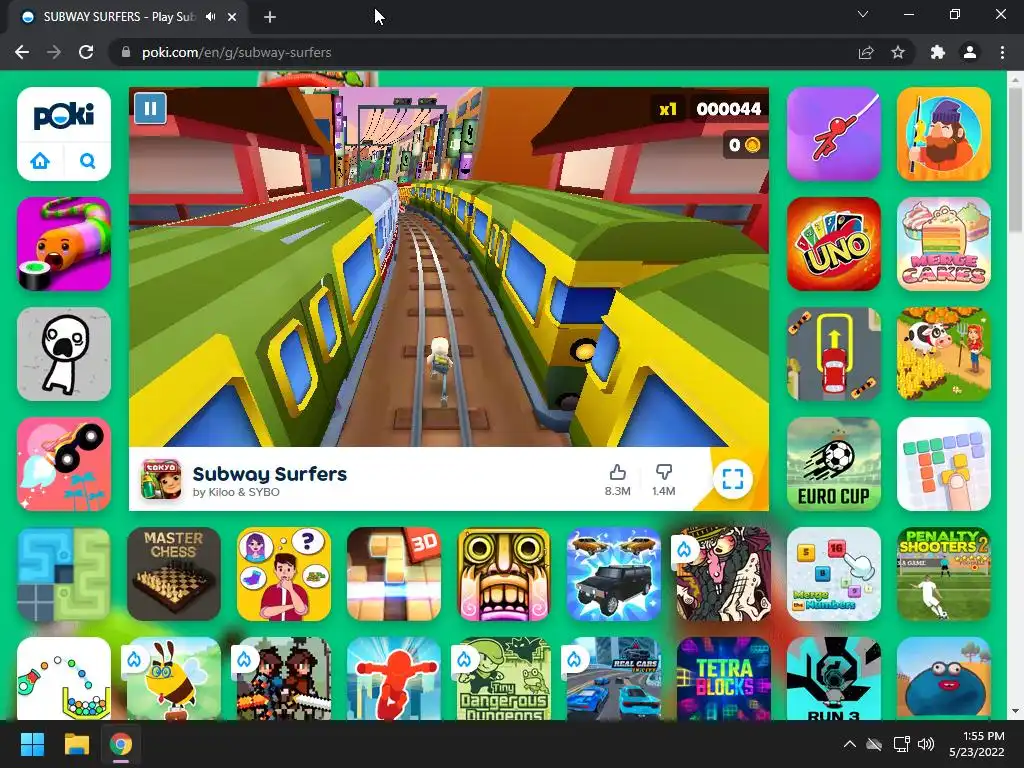1024x768 pixels.
Task: Open the UNO game thumbnail
Action: tap(834, 244)
